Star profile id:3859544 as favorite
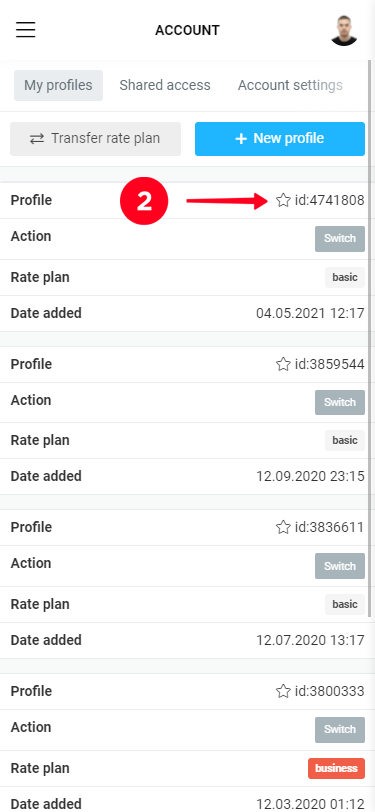This screenshot has height=812, width=375. [283, 364]
